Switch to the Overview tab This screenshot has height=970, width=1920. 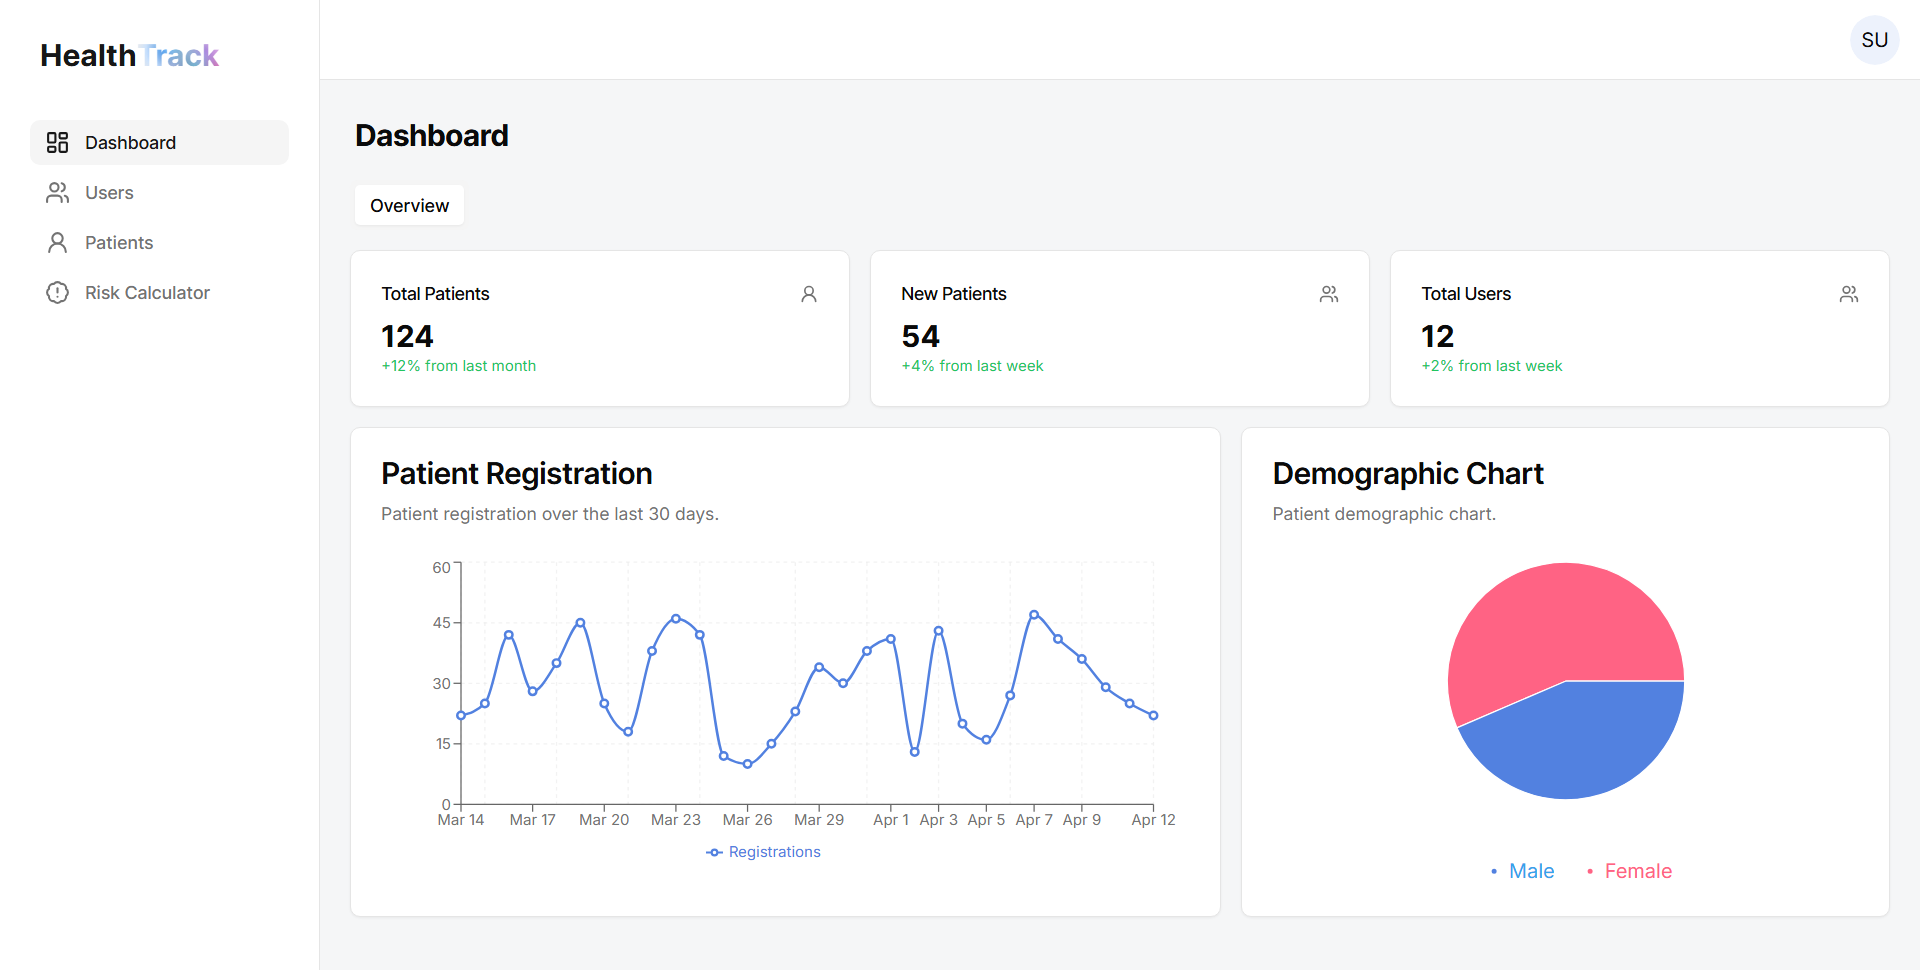[409, 206]
